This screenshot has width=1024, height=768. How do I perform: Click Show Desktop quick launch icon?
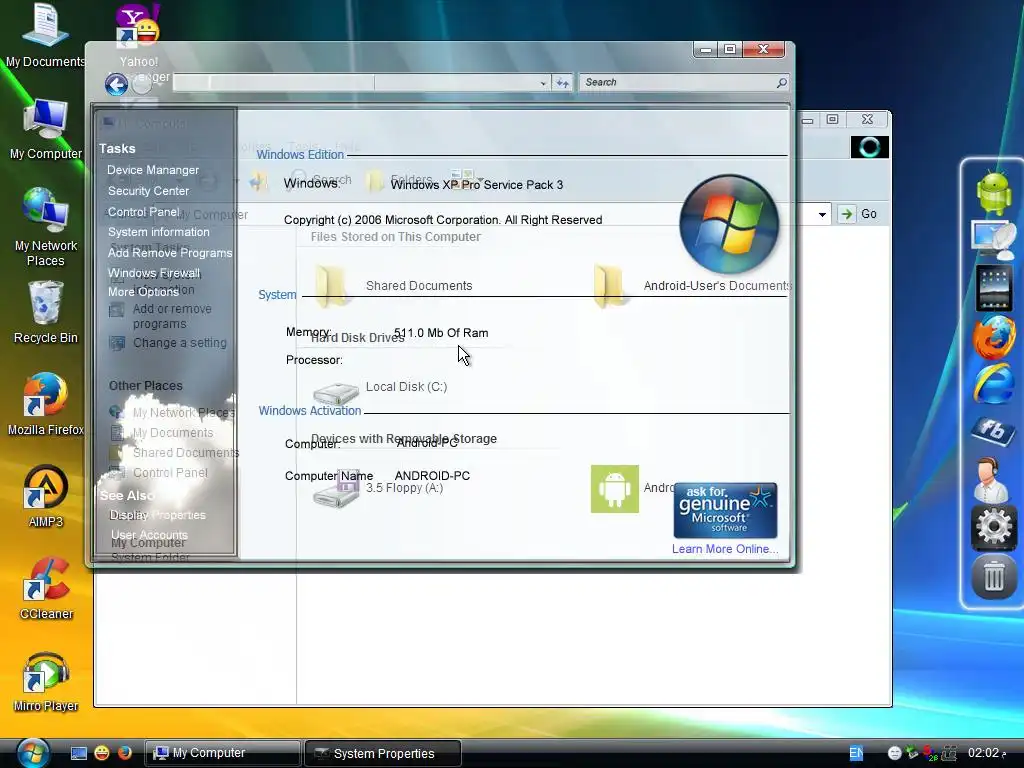[x=78, y=753]
